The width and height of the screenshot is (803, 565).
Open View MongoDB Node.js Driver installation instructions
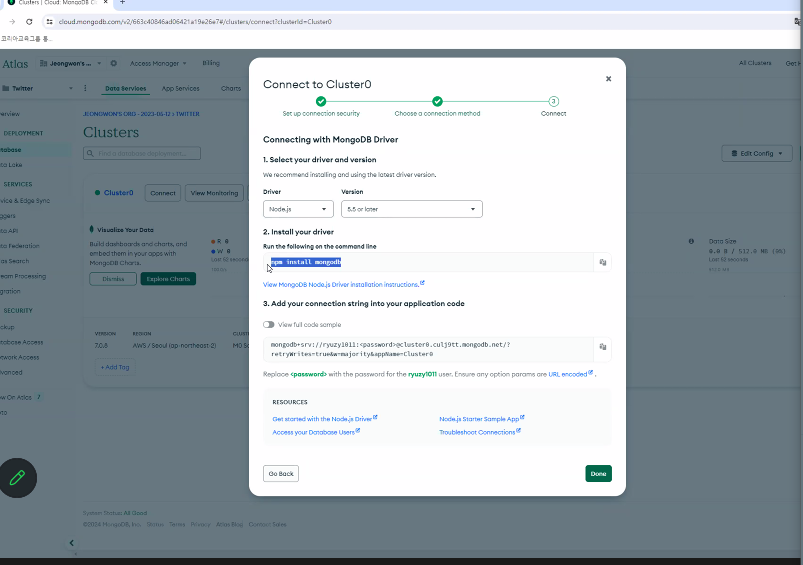point(343,284)
